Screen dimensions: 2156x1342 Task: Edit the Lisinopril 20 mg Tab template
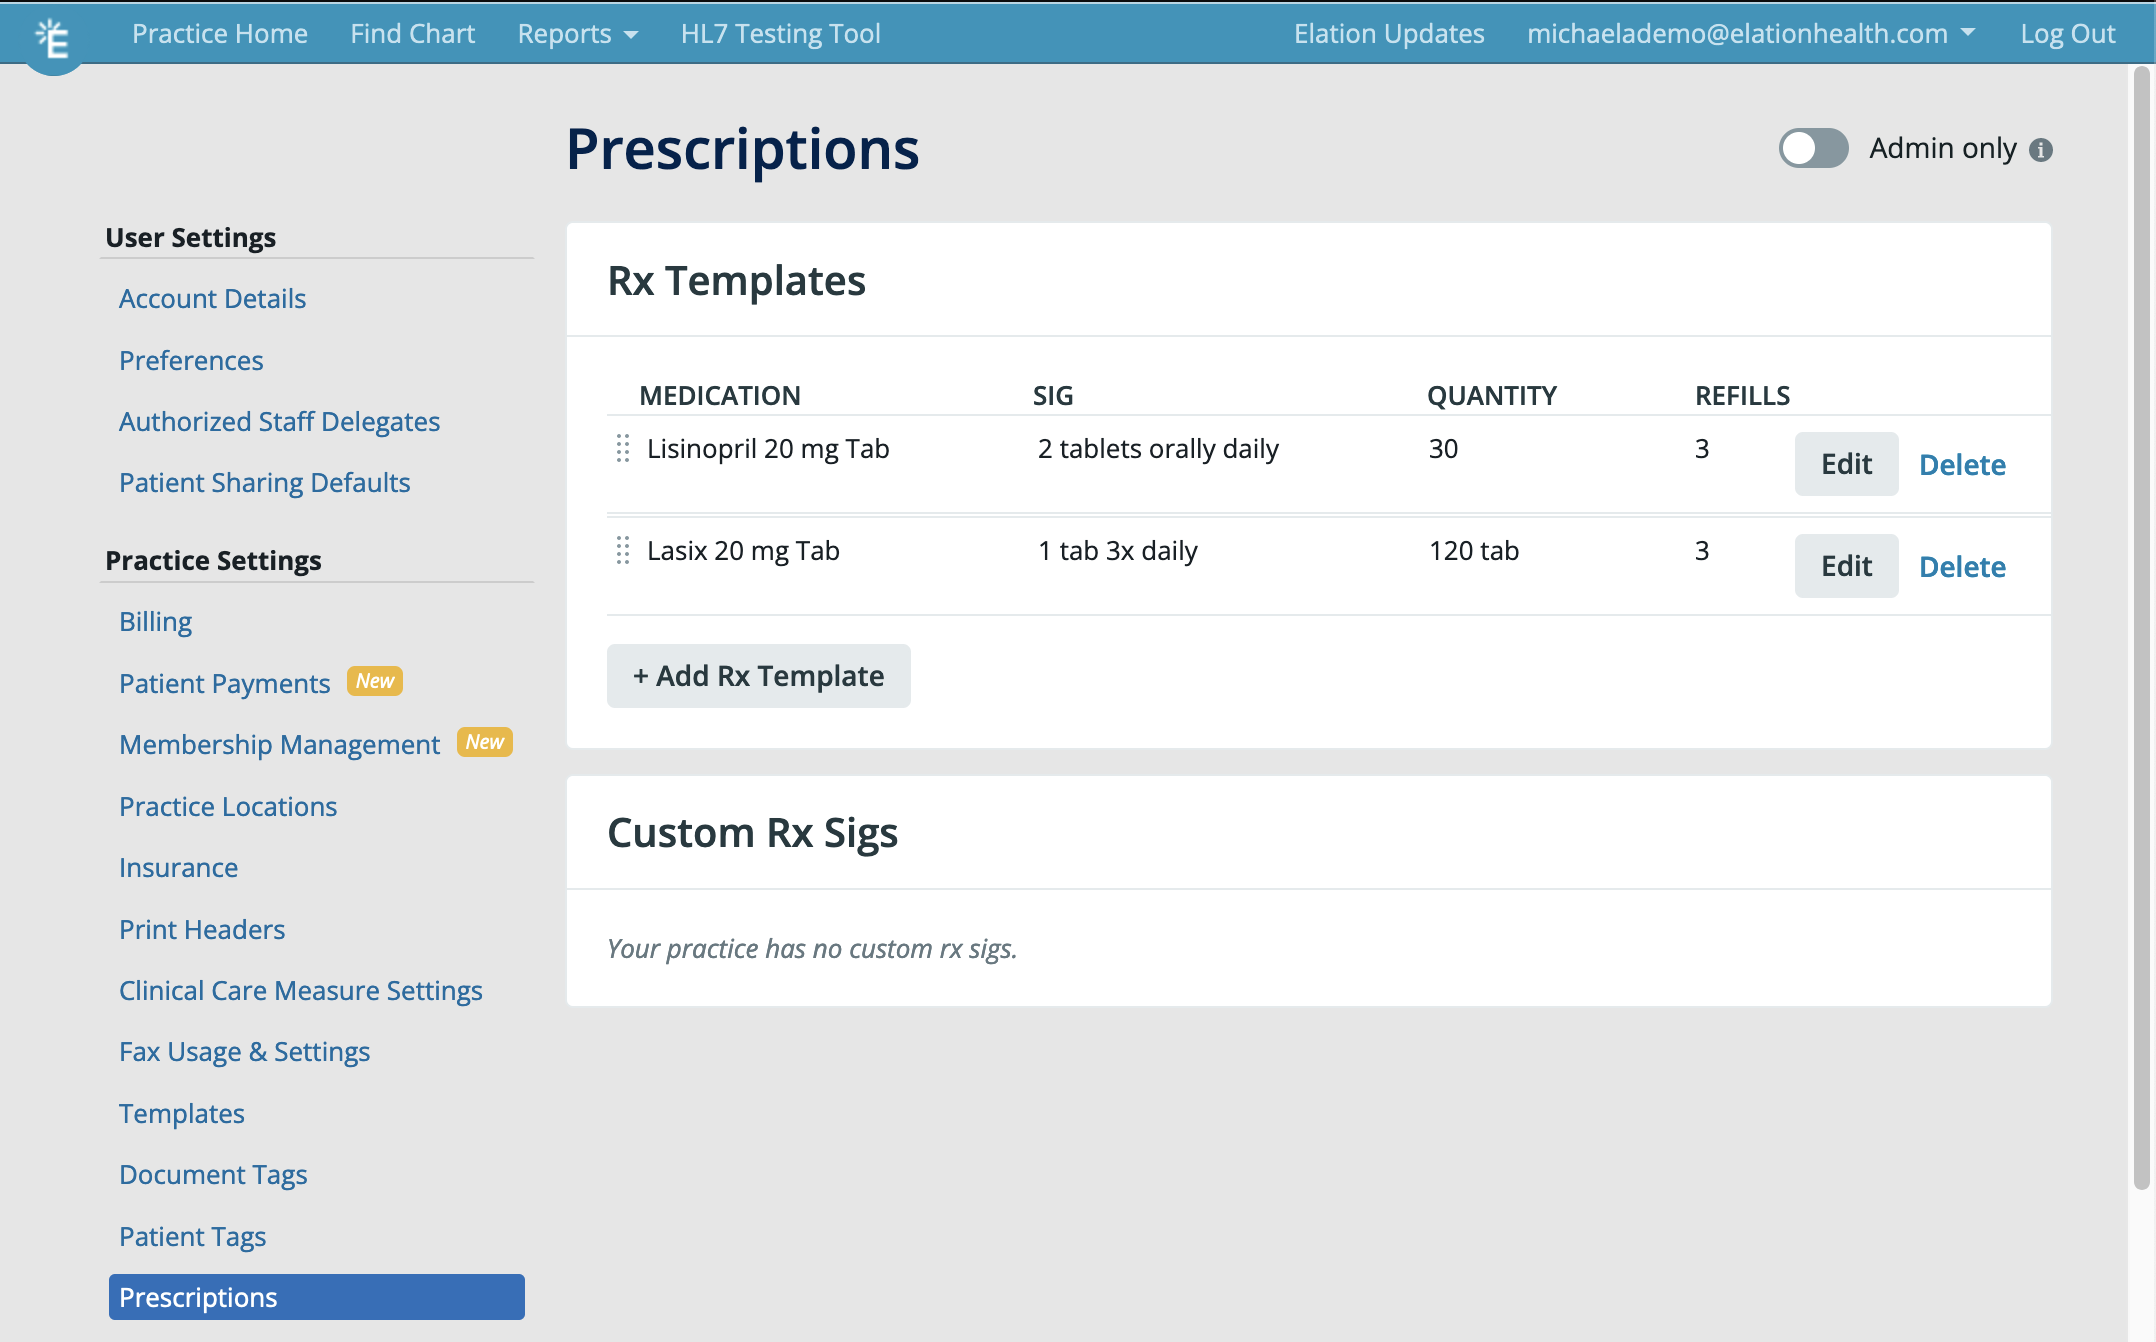point(1845,463)
